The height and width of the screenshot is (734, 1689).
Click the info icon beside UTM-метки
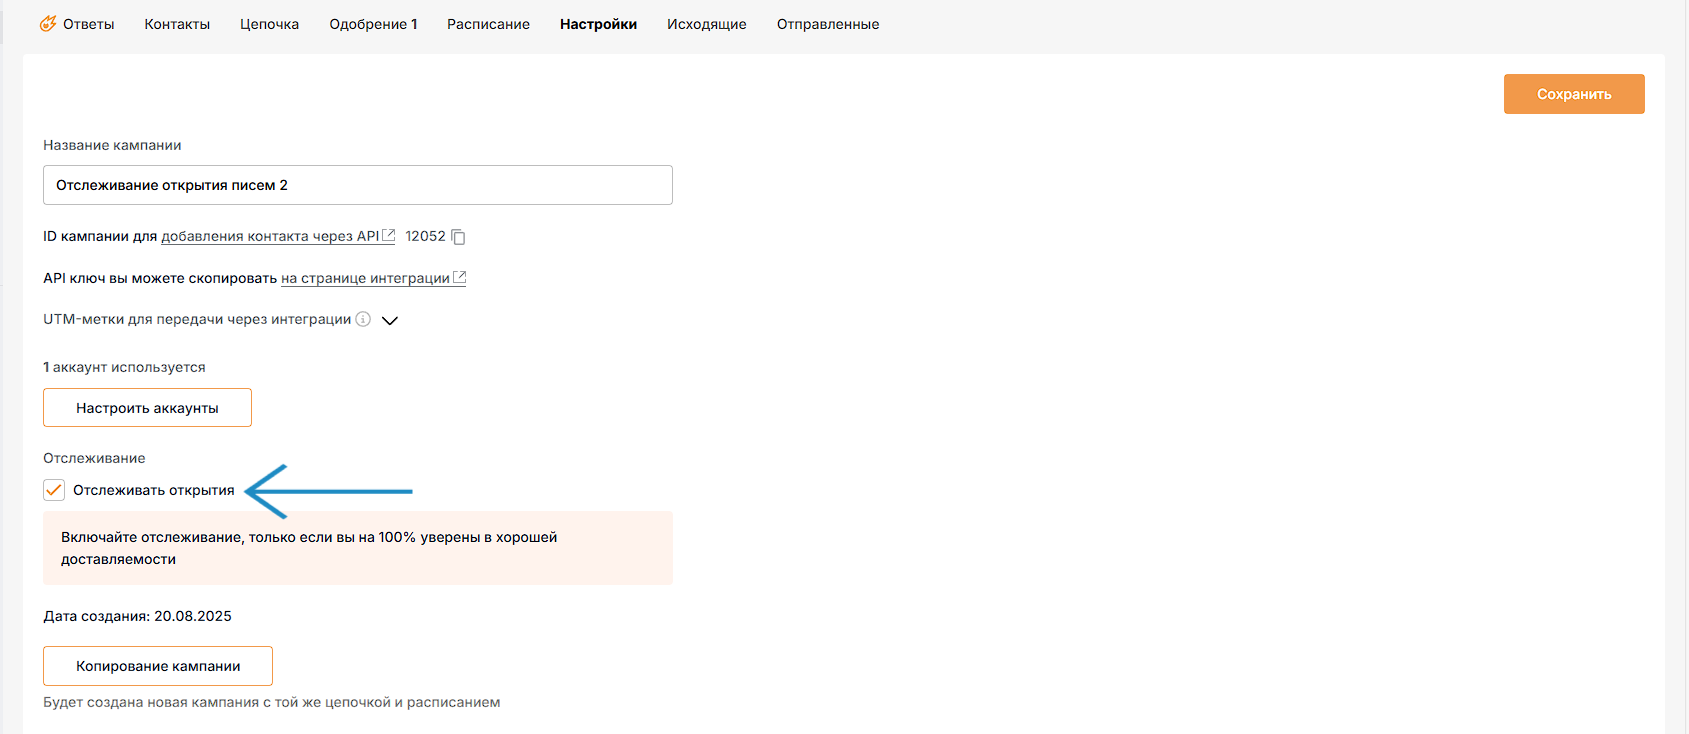[363, 319]
